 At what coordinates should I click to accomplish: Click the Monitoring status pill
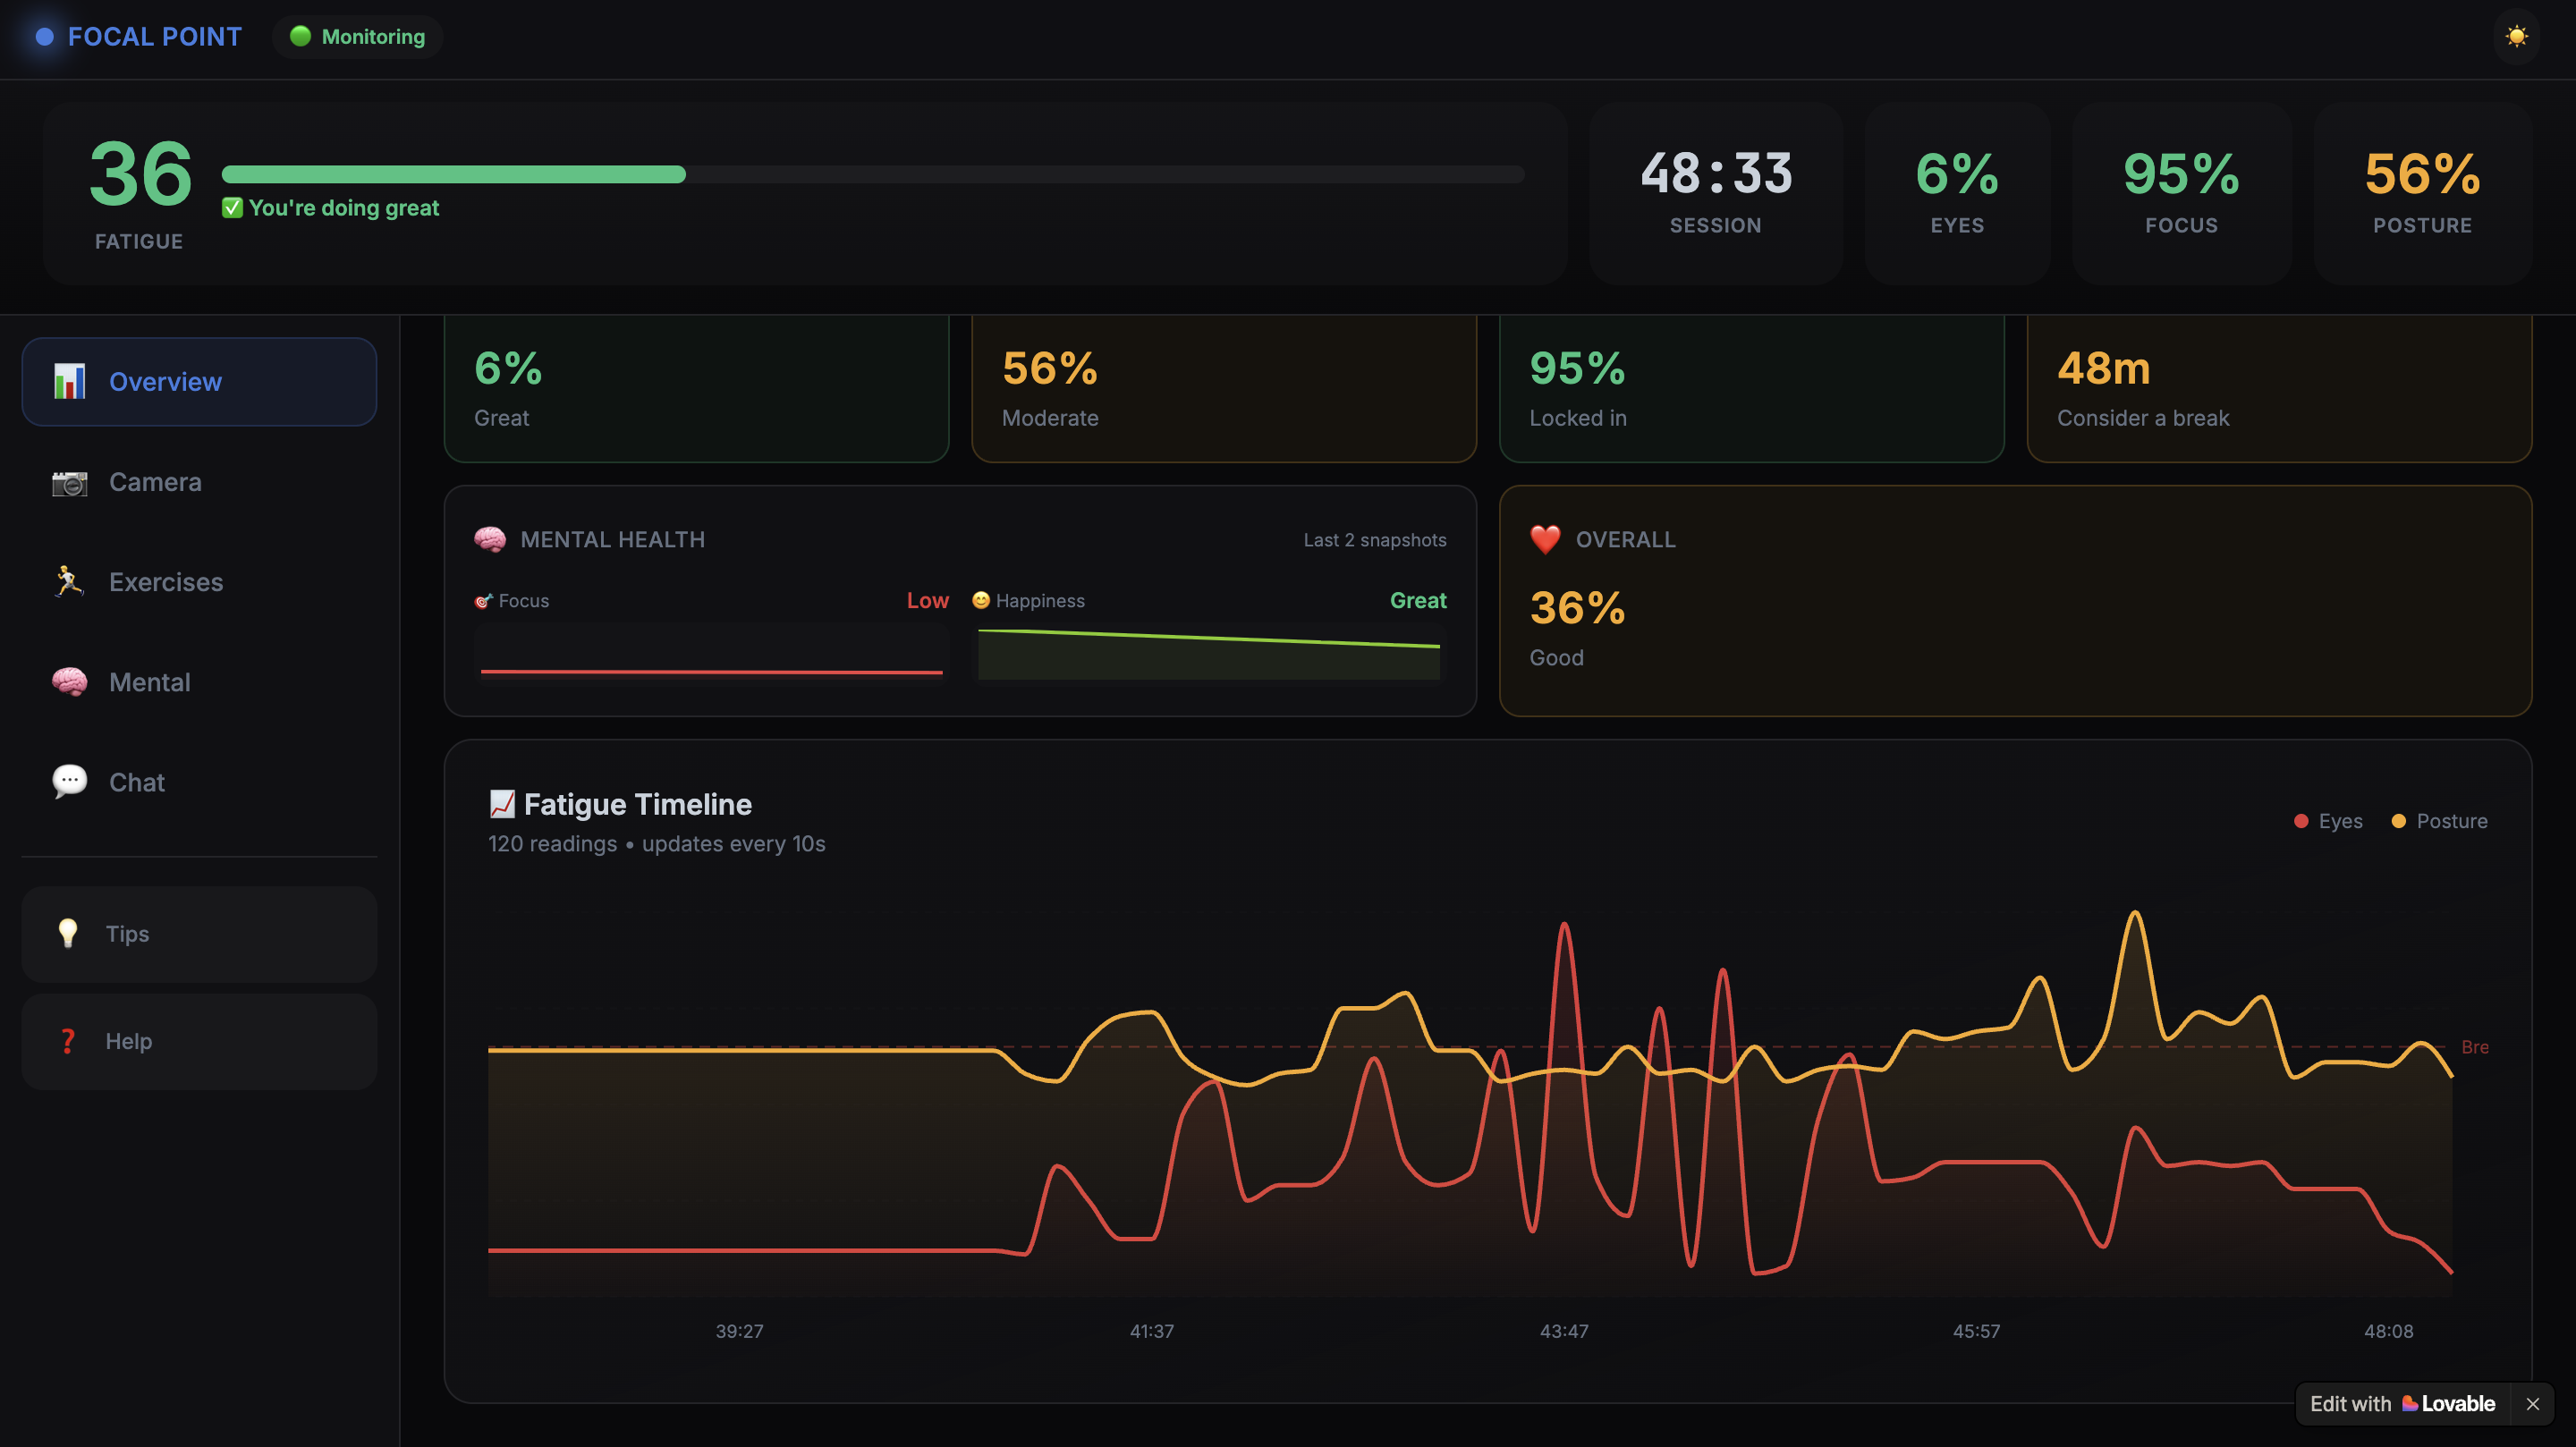point(358,37)
